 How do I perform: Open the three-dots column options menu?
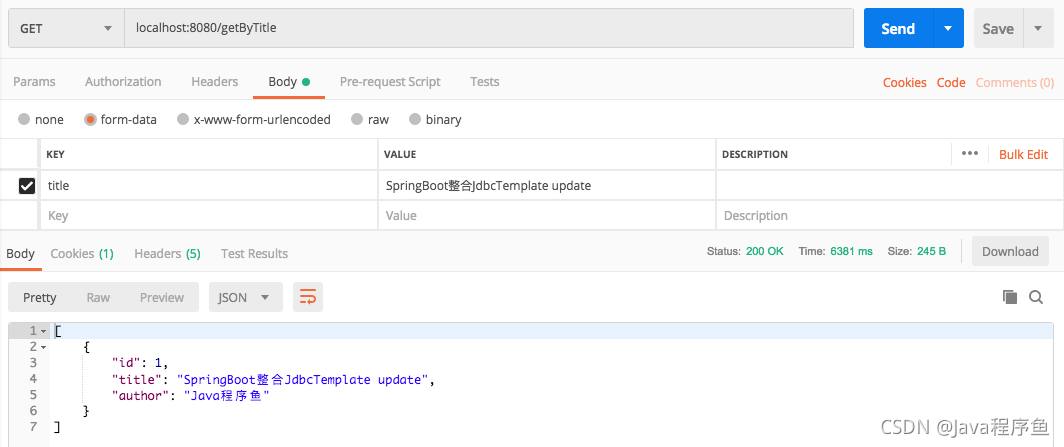pos(970,153)
